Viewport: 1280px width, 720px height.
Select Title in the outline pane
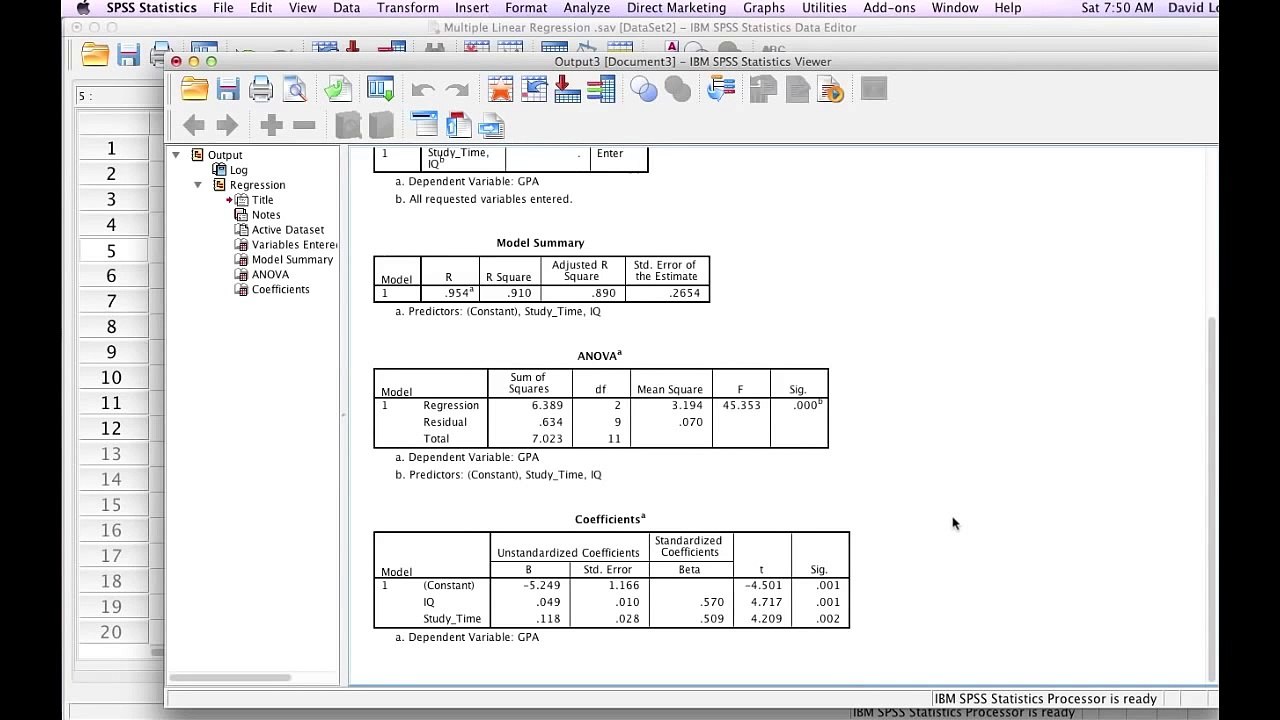pos(262,200)
